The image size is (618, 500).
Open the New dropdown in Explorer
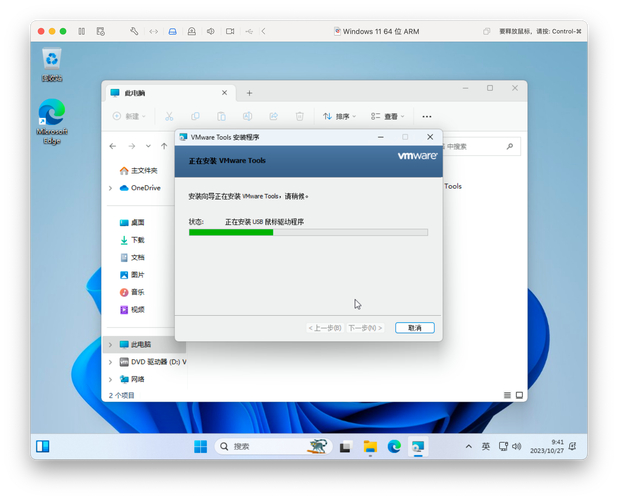(x=129, y=116)
